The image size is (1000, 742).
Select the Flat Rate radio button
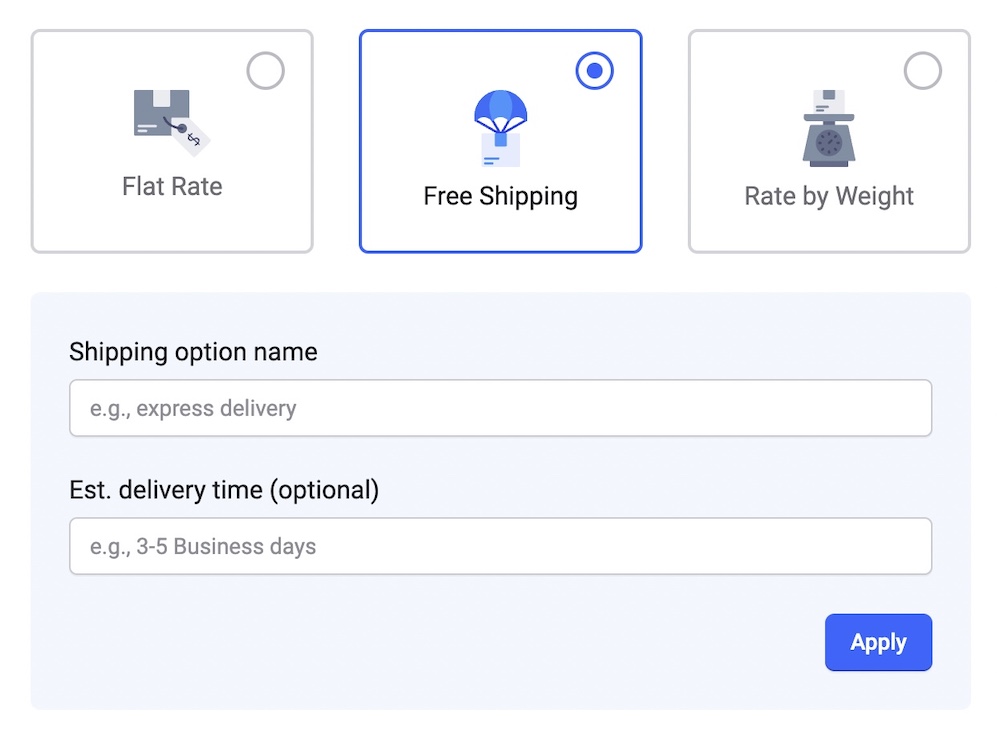pyautogui.click(x=265, y=71)
